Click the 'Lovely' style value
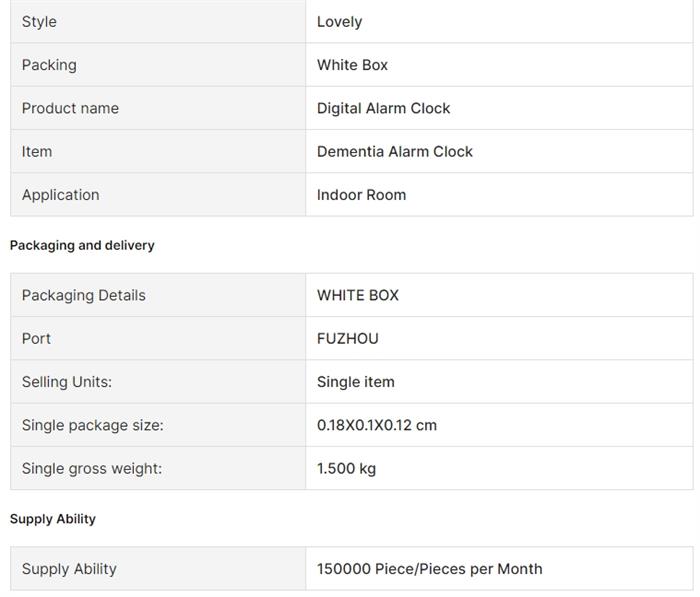This screenshot has height=597, width=700. point(339,22)
